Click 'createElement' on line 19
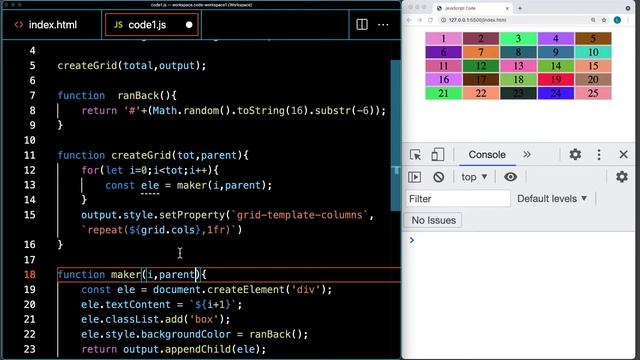Image resolution: width=640 pixels, height=360 pixels. tap(245, 290)
